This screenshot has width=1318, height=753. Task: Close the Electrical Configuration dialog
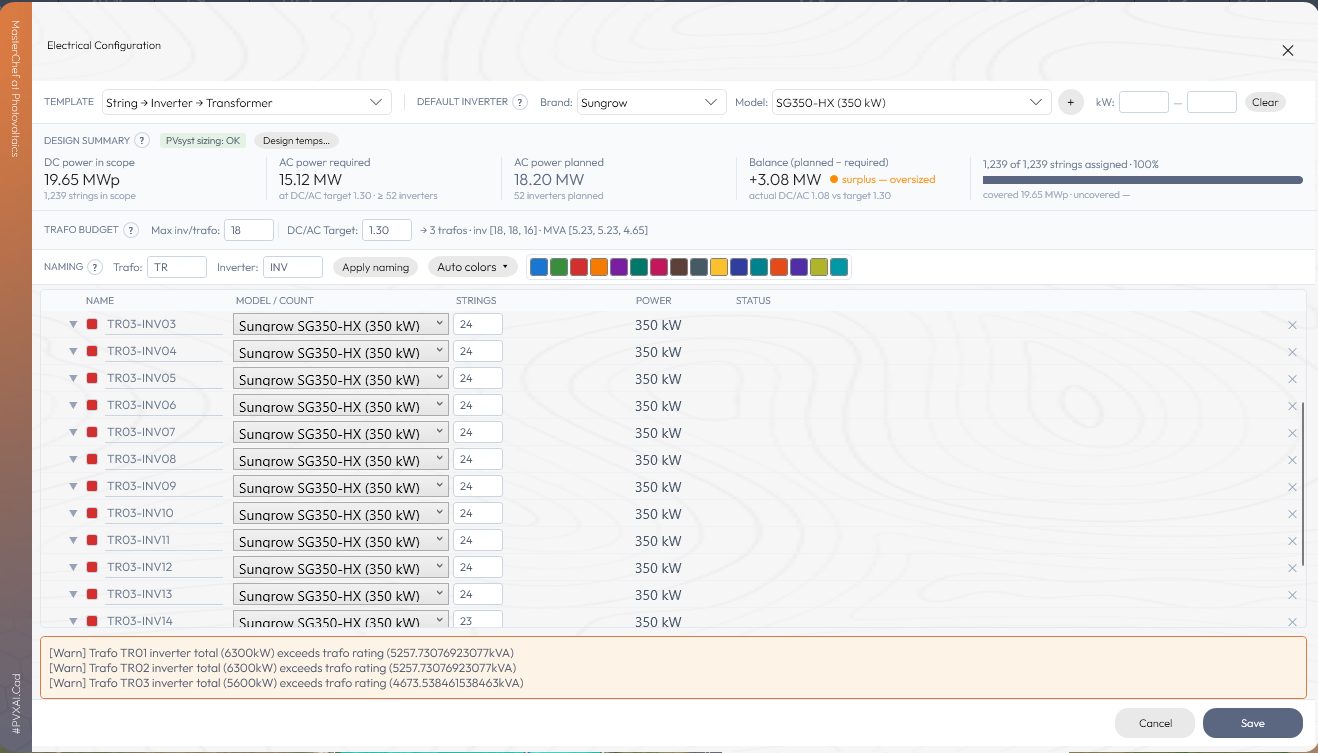(x=1288, y=50)
